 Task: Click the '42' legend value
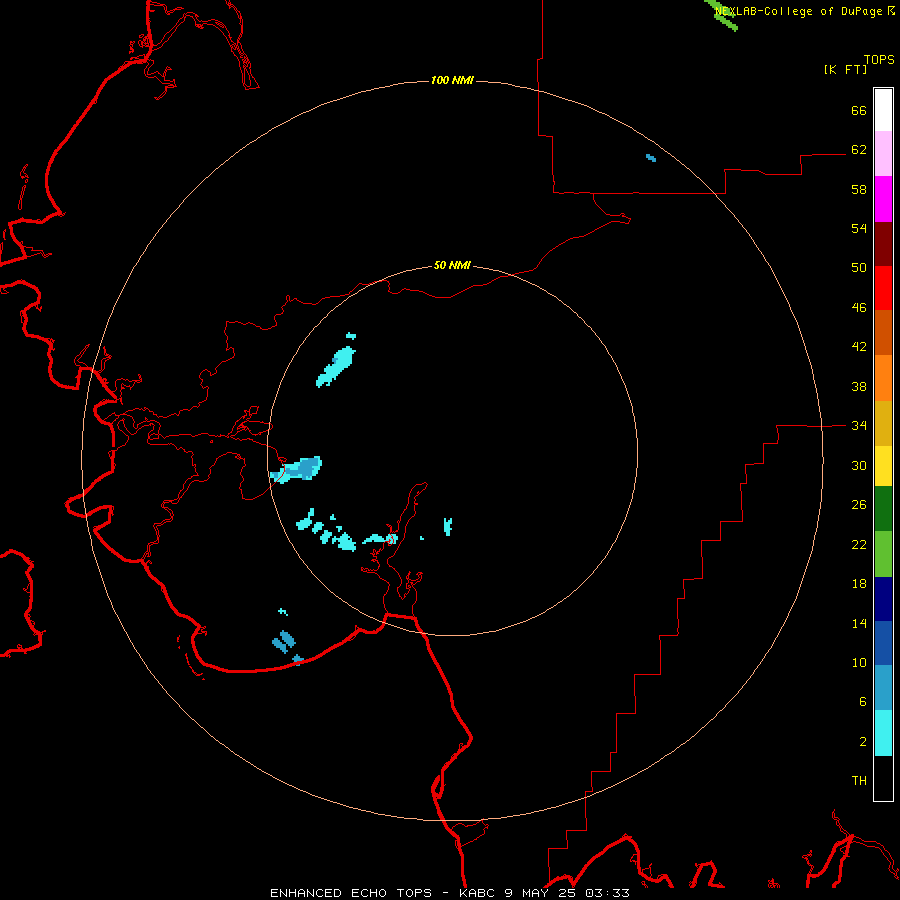point(859,346)
